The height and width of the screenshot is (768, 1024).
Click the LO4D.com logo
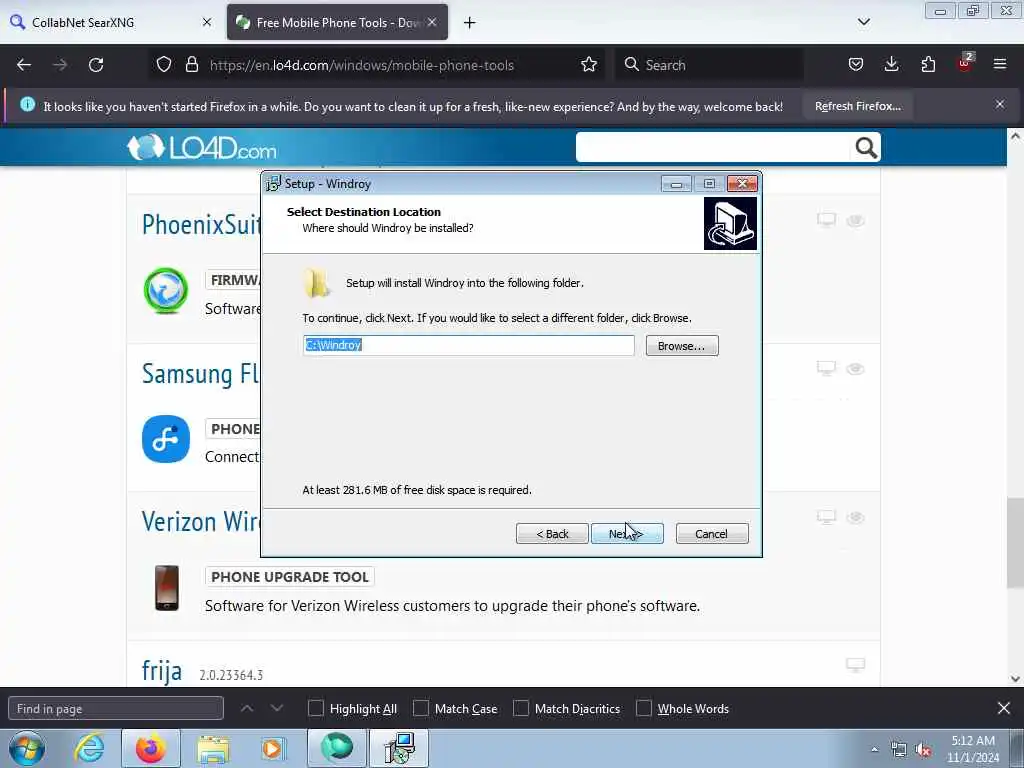(x=202, y=148)
